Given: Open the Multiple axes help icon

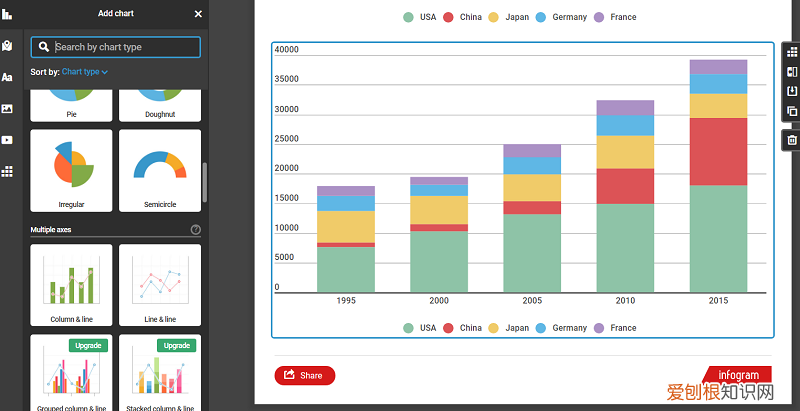Looking at the screenshot, I should (x=195, y=230).
